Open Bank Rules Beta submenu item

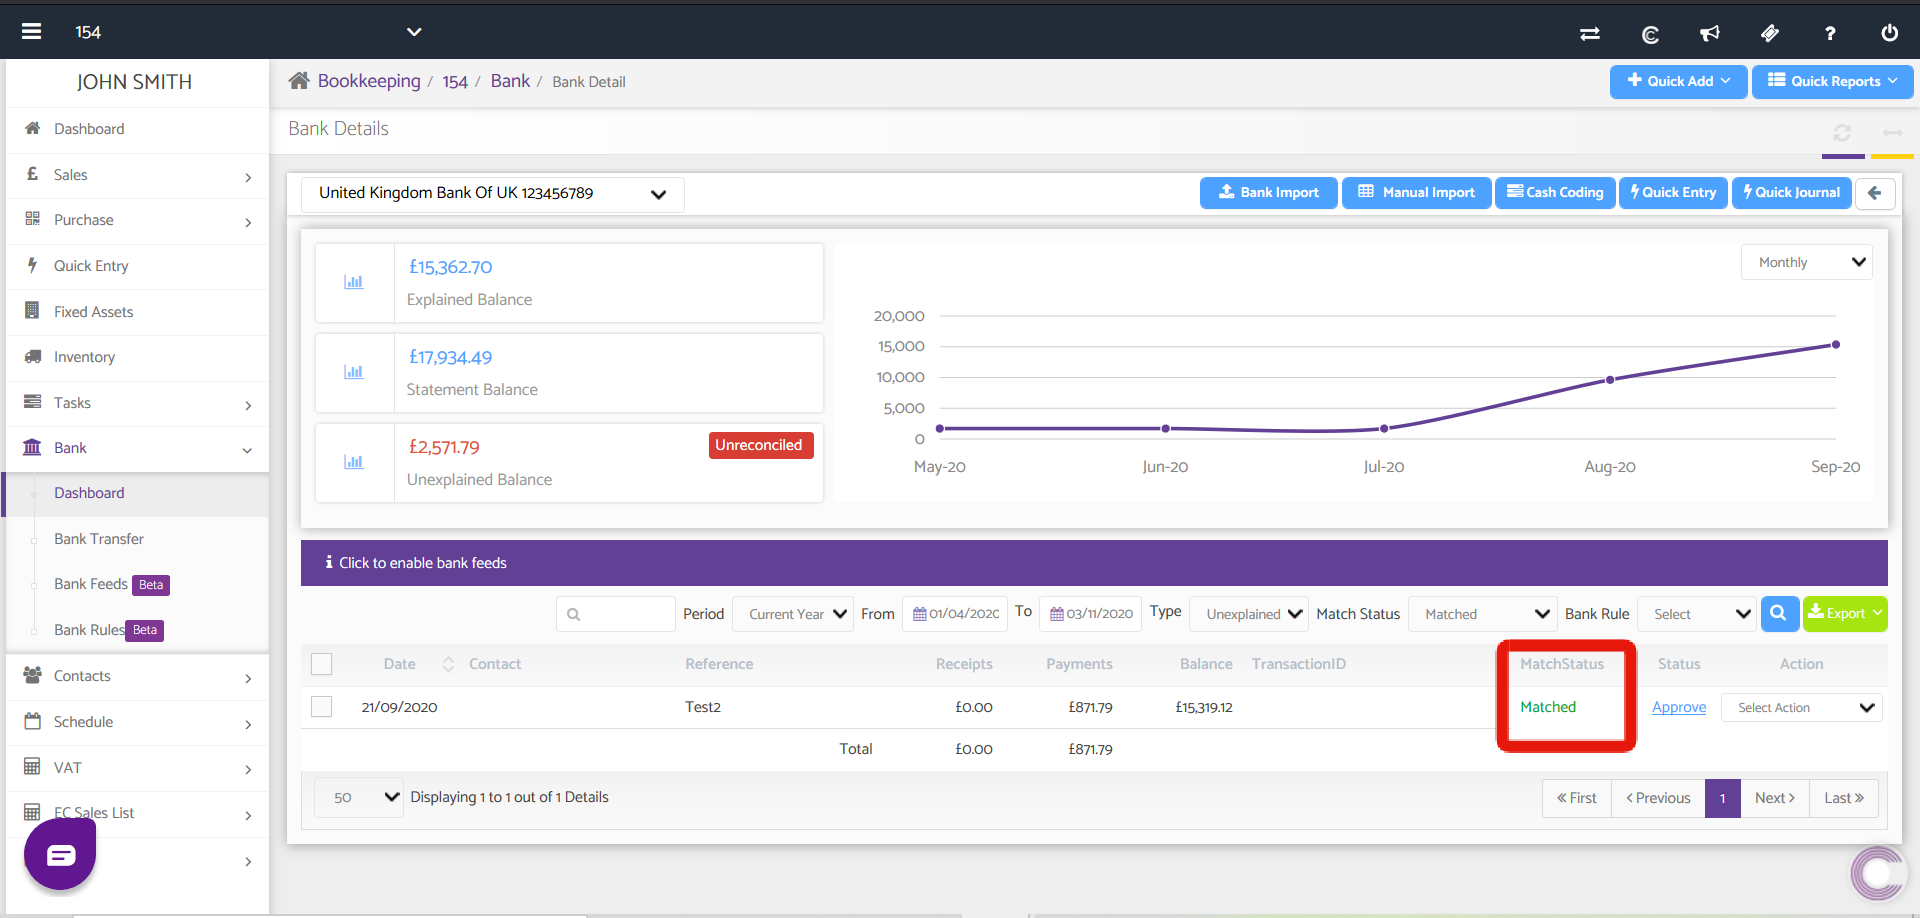pos(108,630)
